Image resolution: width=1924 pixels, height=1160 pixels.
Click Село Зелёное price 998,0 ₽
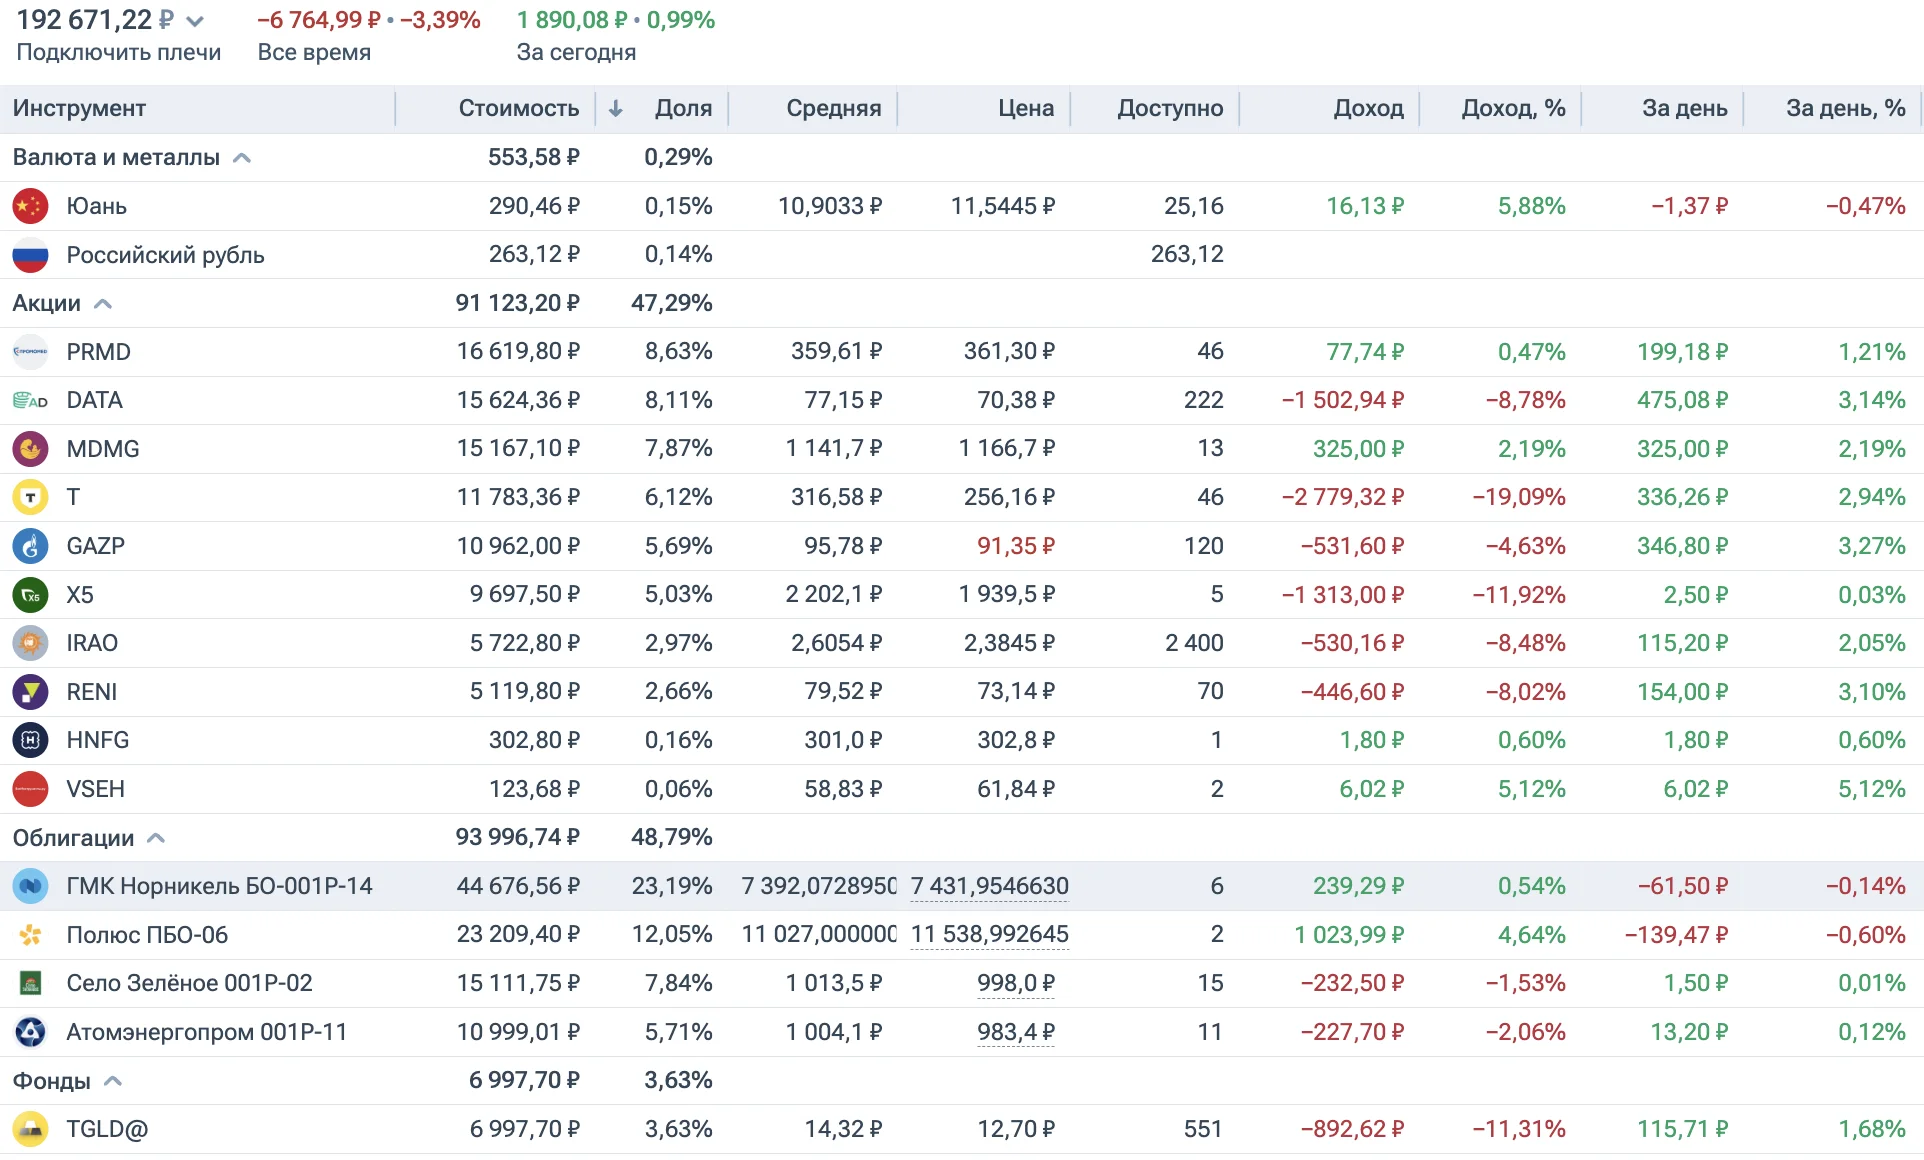coord(1016,983)
